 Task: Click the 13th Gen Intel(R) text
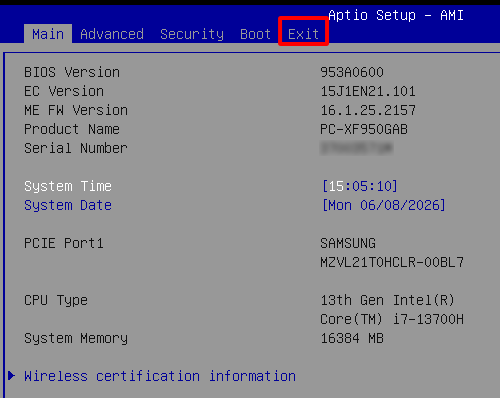(x=387, y=300)
